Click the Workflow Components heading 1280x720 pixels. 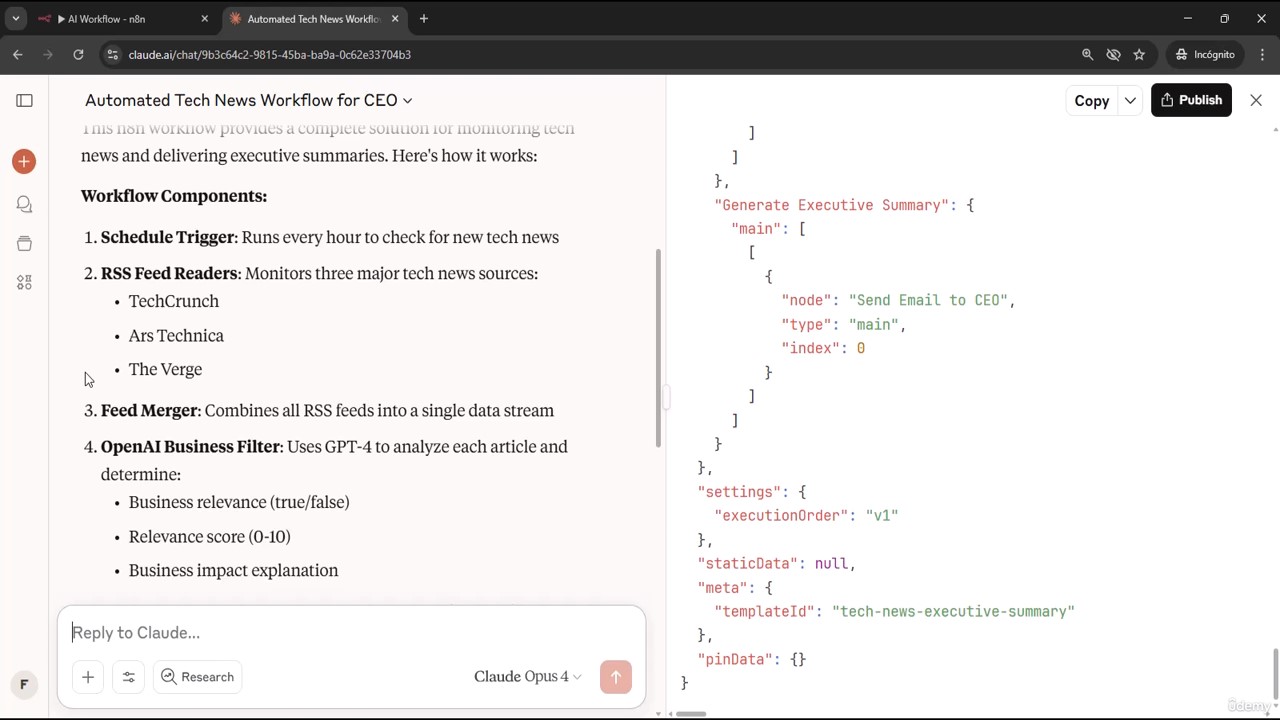coord(174,196)
